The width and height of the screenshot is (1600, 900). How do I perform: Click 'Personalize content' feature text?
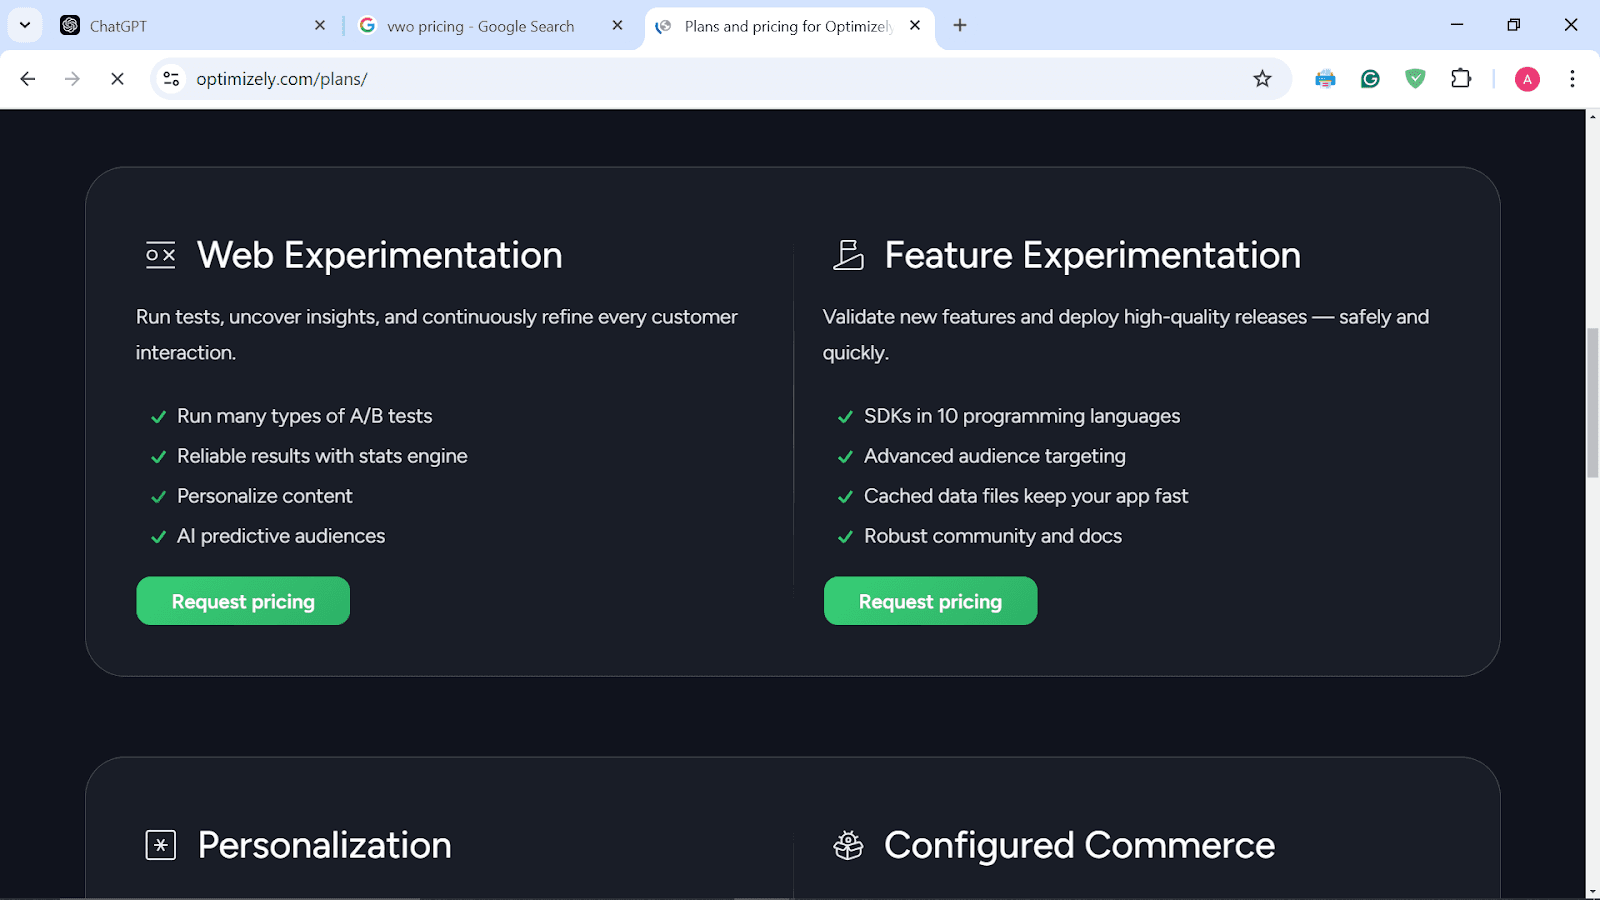(265, 496)
